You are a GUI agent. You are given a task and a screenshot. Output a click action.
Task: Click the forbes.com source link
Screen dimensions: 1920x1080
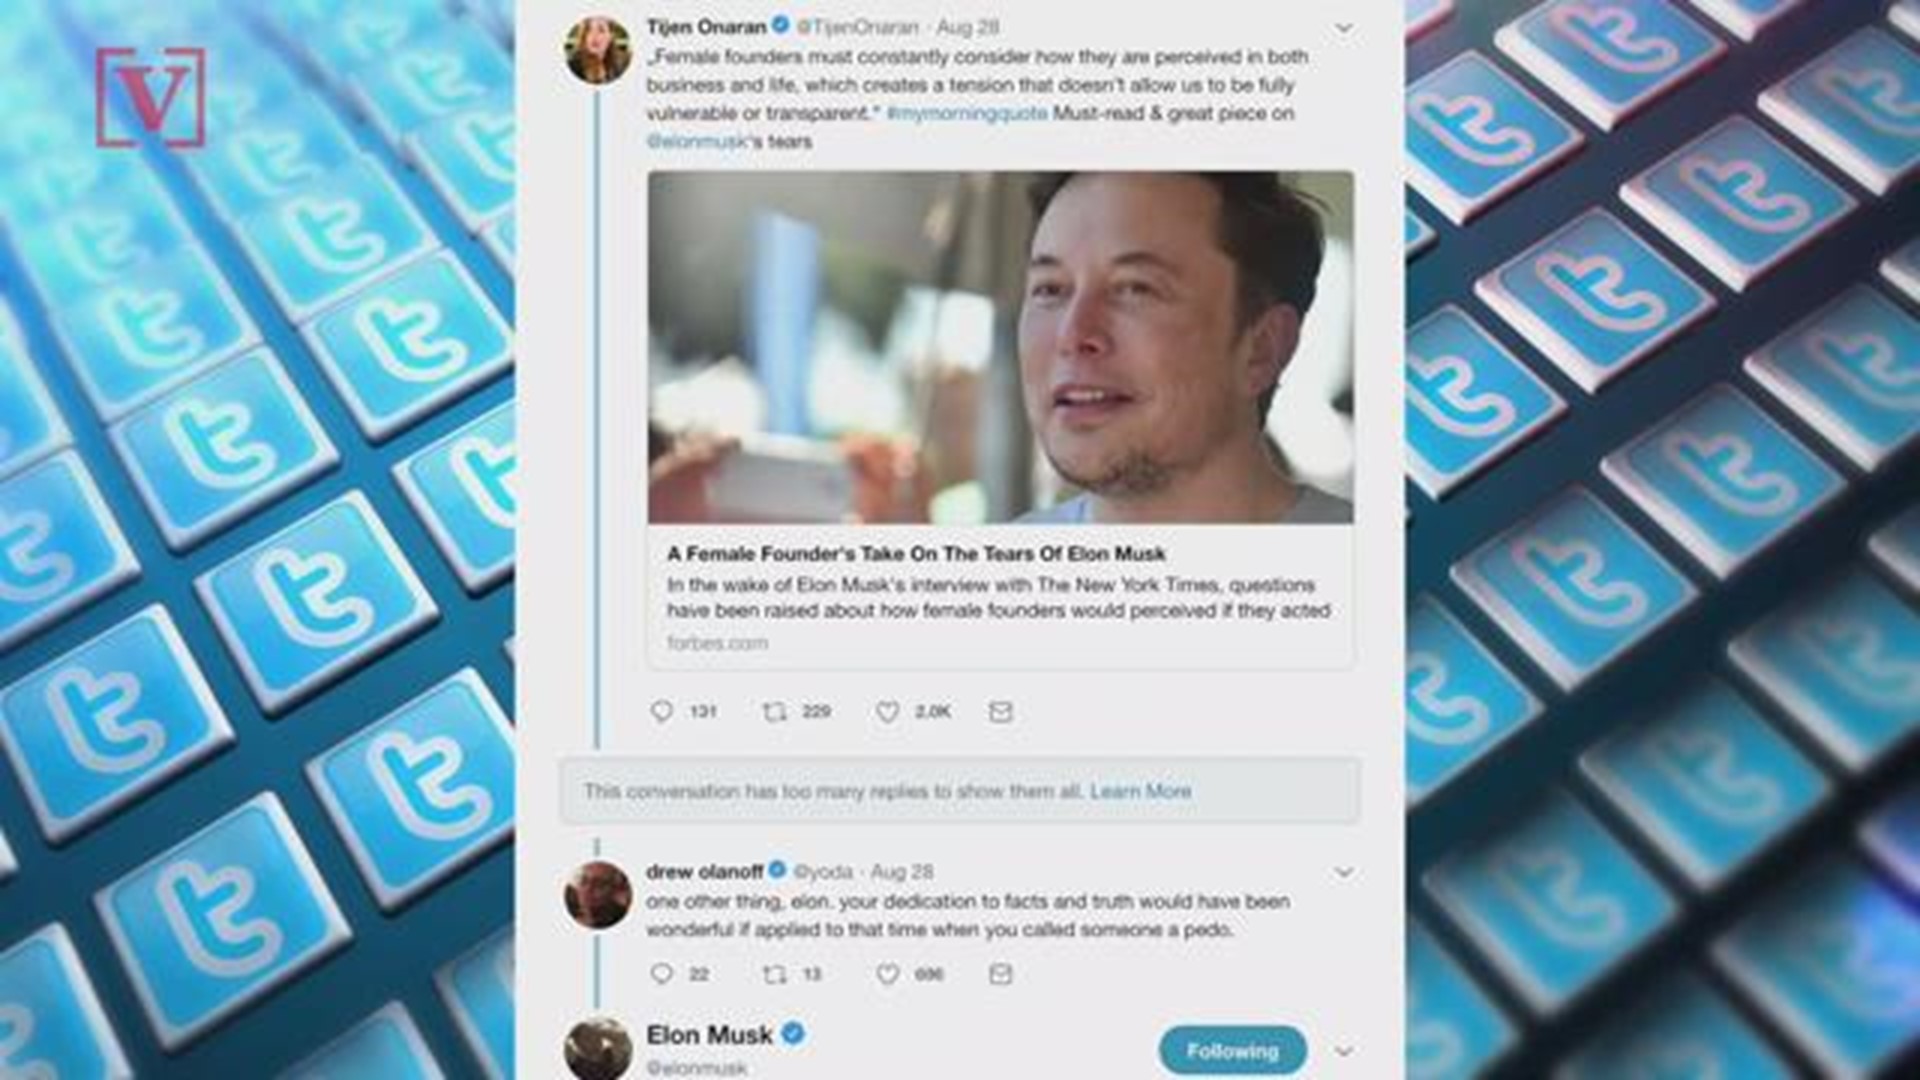pyautogui.click(x=718, y=643)
